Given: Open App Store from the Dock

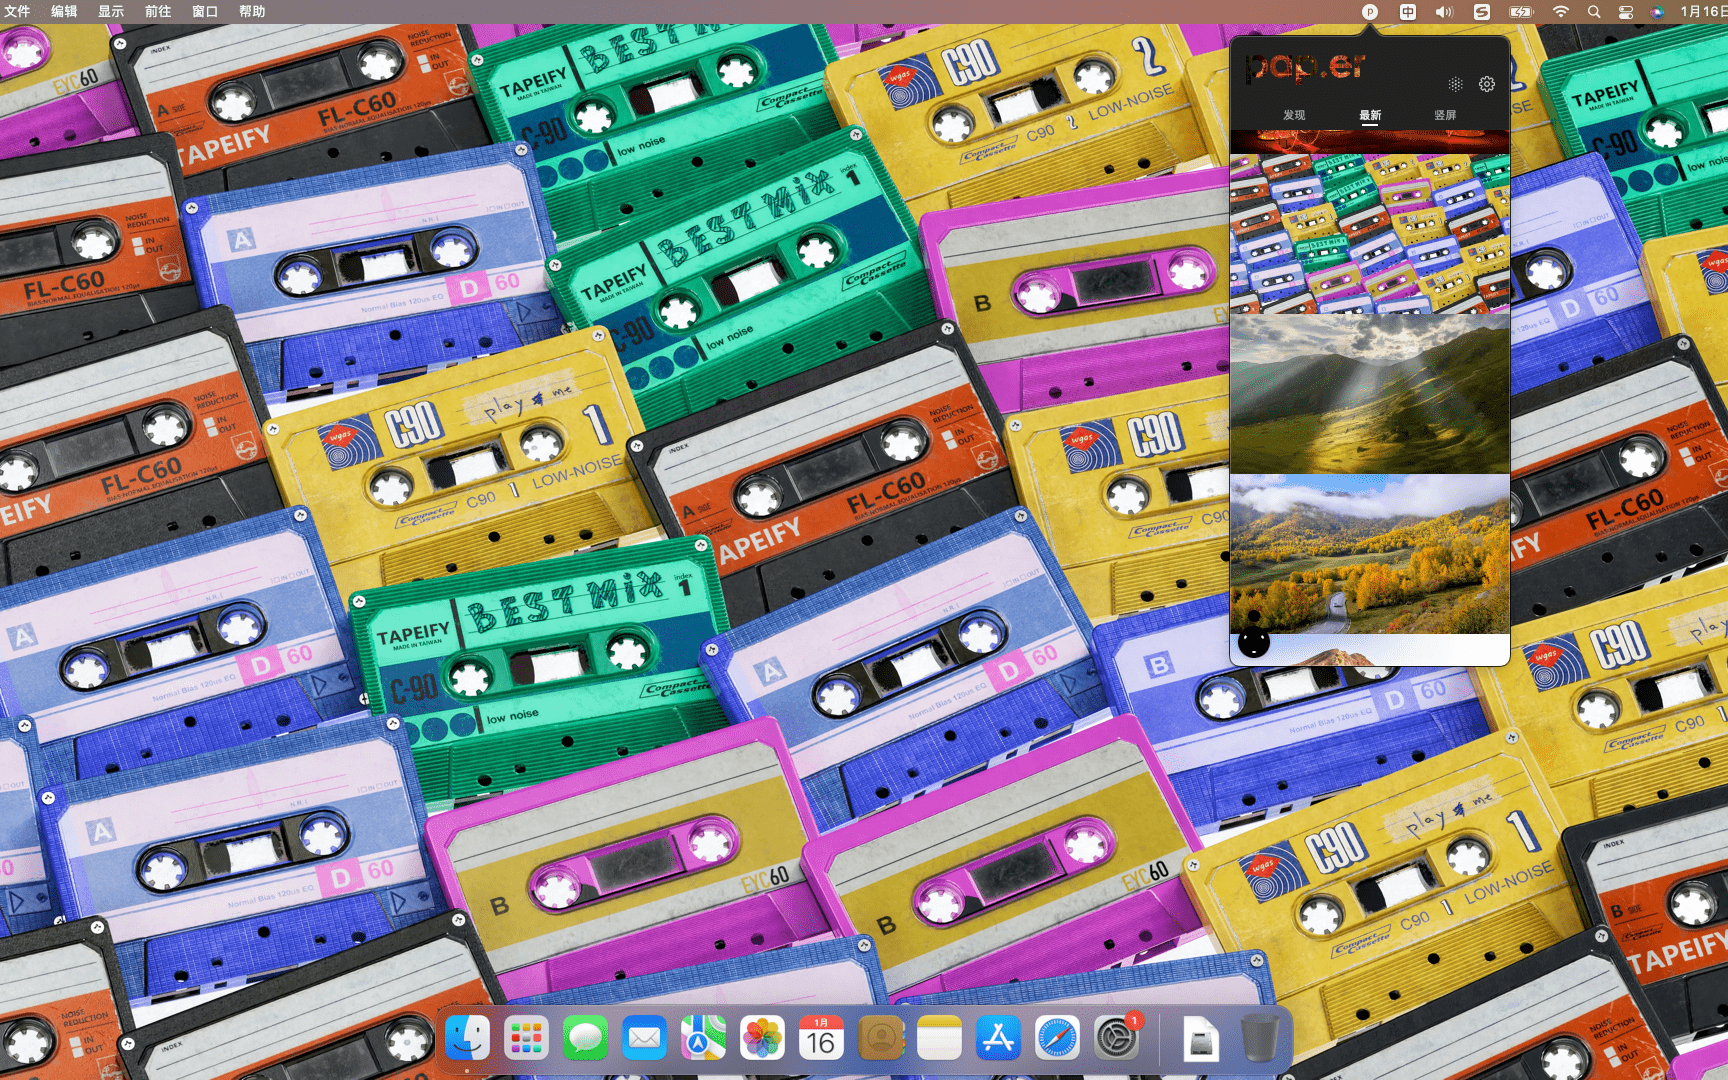Looking at the screenshot, I should (x=998, y=1038).
